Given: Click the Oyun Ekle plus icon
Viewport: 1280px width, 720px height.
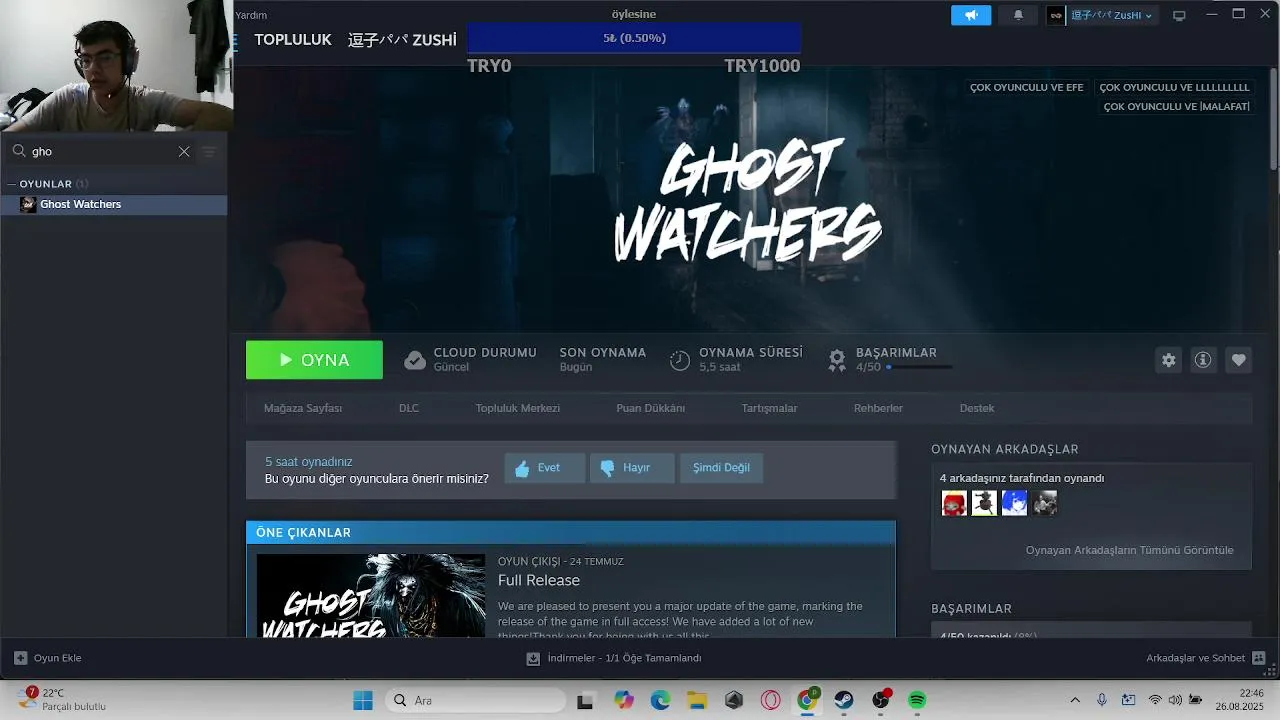Looking at the screenshot, I should [x=20, y=658].
